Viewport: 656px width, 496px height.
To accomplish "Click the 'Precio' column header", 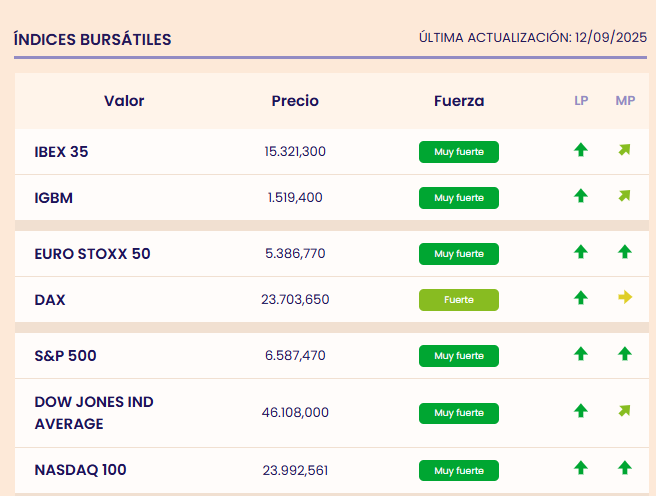I will tap(295, 101).
